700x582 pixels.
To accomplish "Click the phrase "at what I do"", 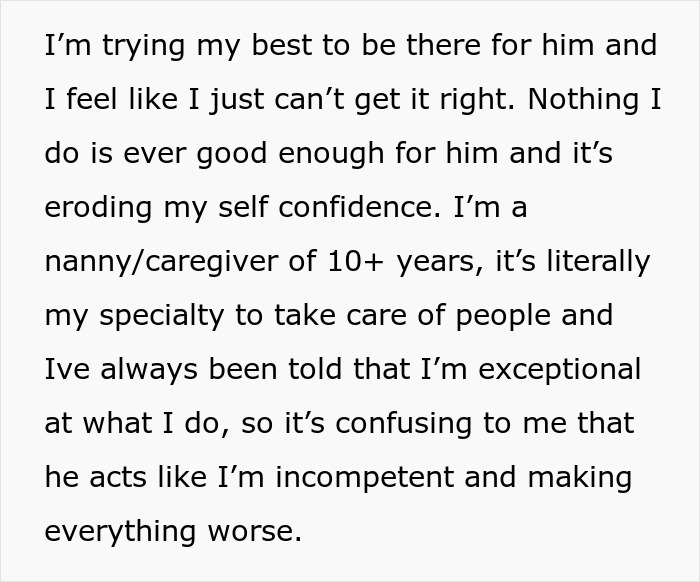I will (134, 424).
